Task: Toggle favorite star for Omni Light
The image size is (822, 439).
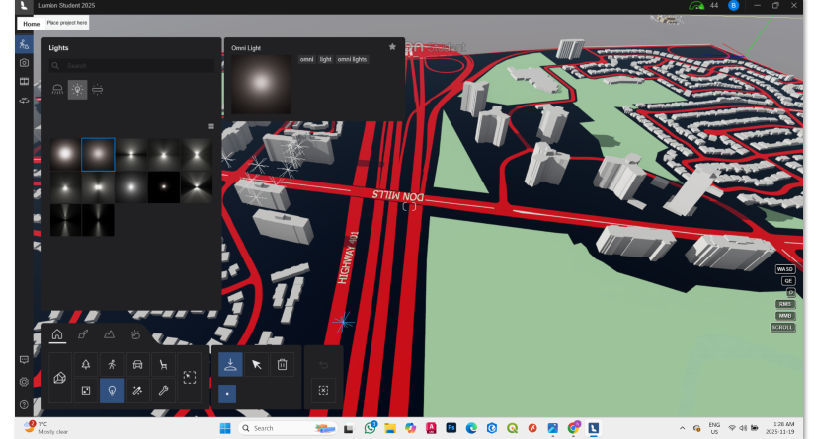Action: 392,46
